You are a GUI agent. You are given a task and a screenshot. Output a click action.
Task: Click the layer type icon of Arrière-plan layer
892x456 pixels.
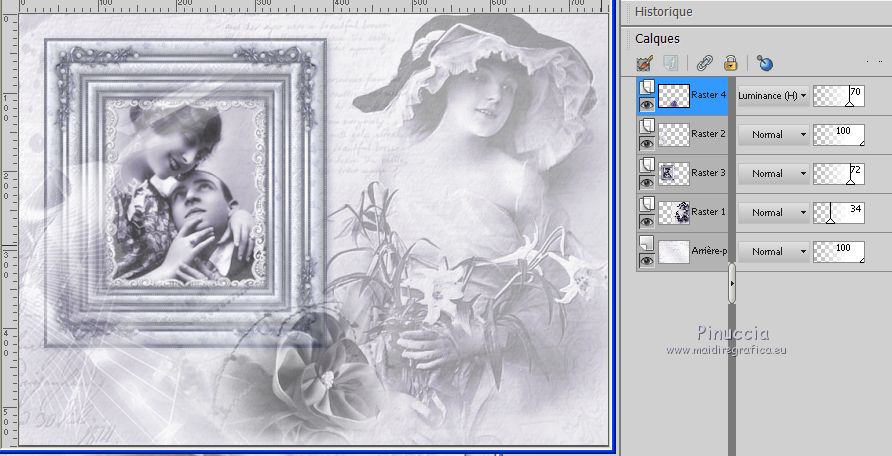[646, 243]
